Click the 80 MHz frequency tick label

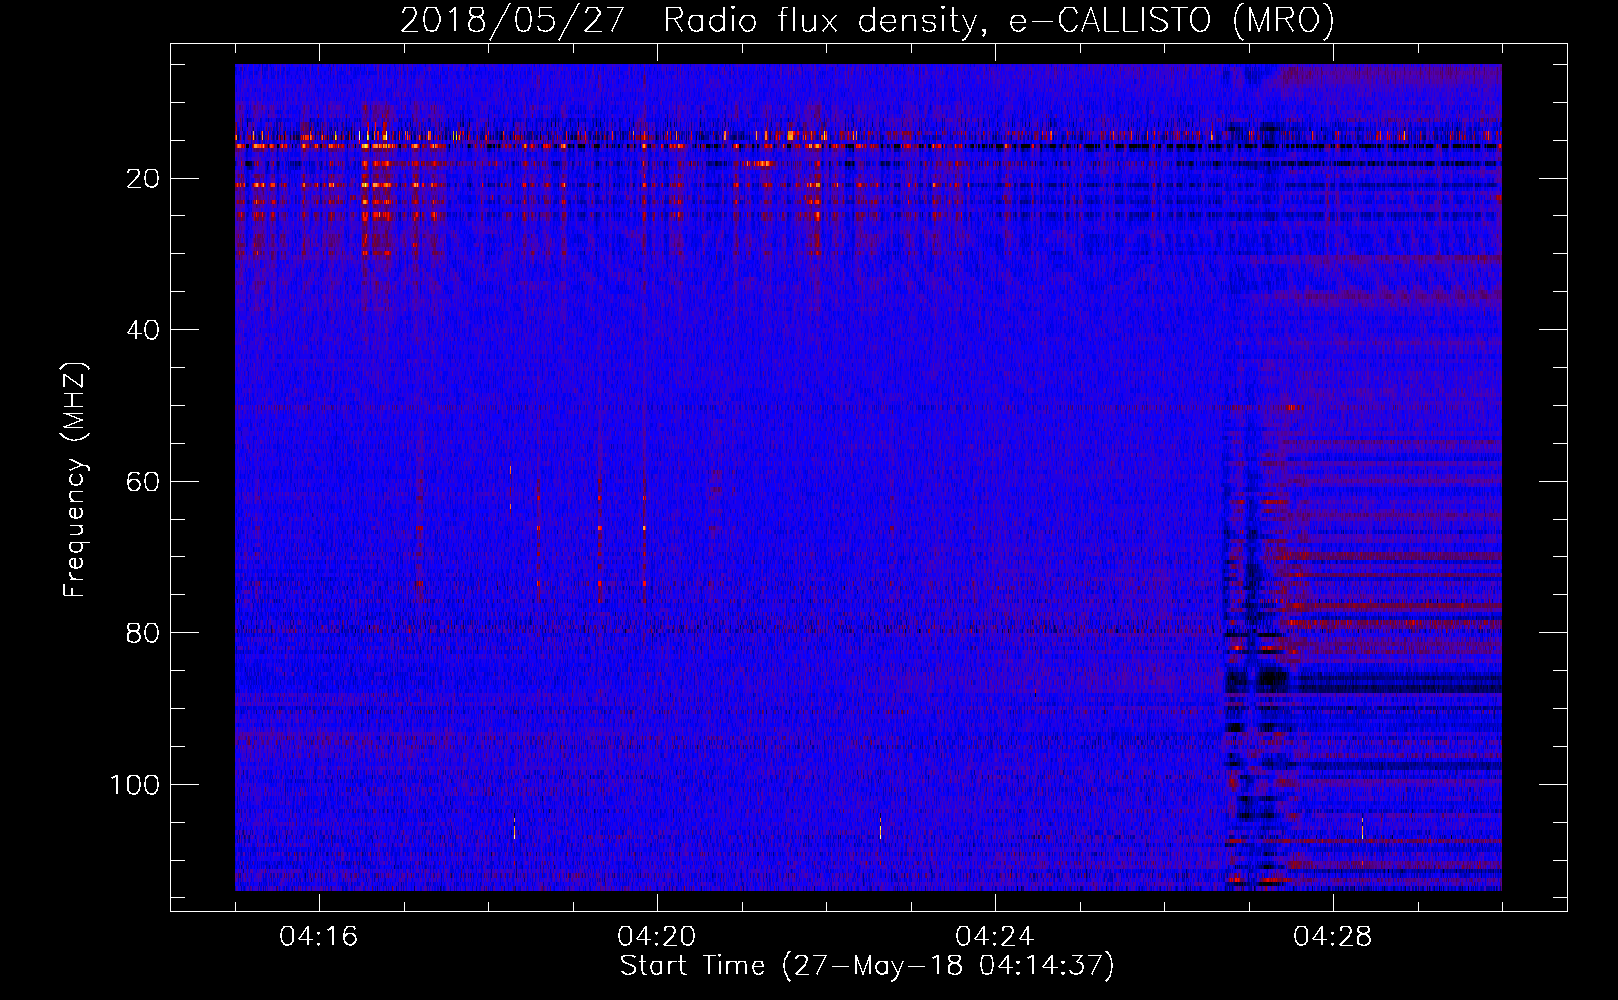pos(143,633)
